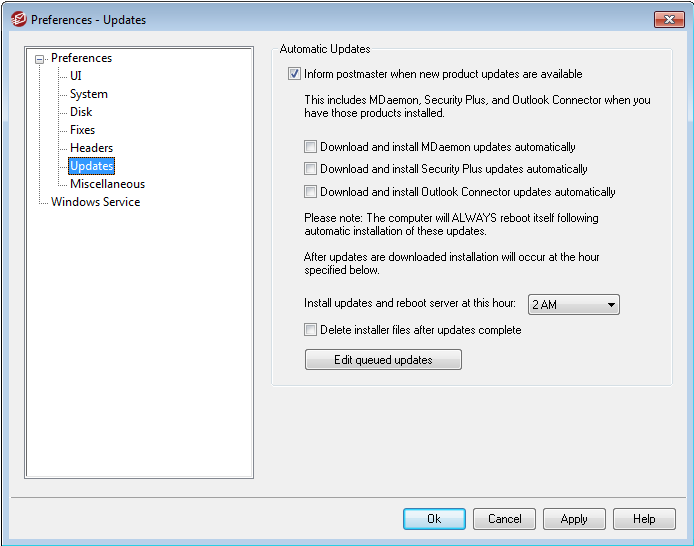Click the MDaemon icon in title bar
Viewport: 694px width, 546px height.
point(19,19)
